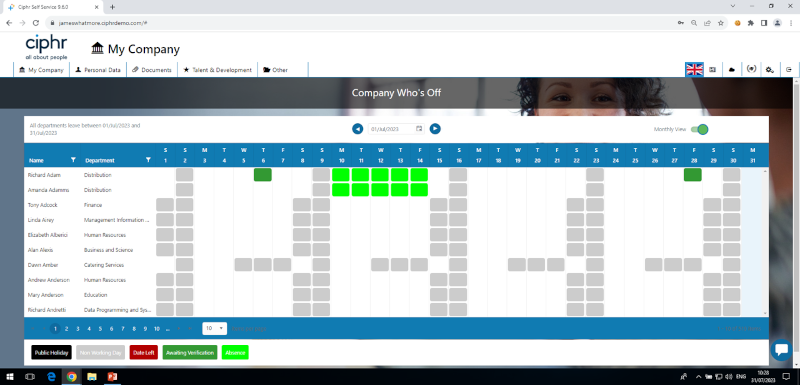
Task: Open the browser extensions puzzle icon
Action: tap(751, 23)
